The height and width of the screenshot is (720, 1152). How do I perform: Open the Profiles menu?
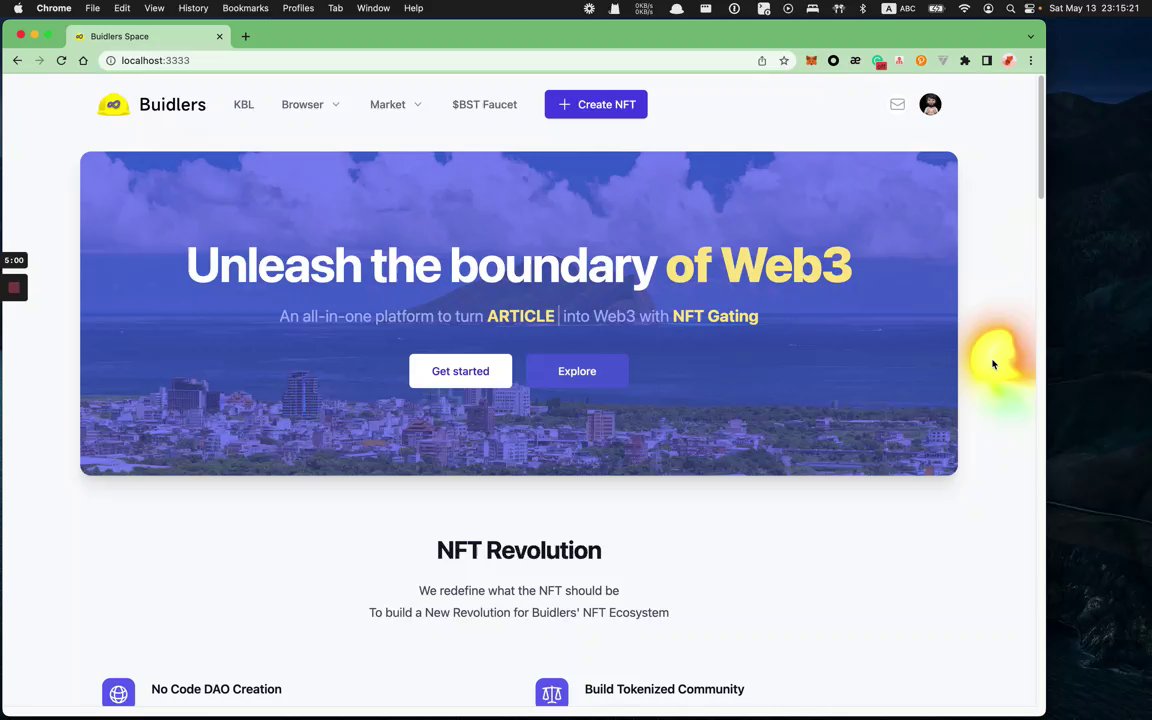298,8
